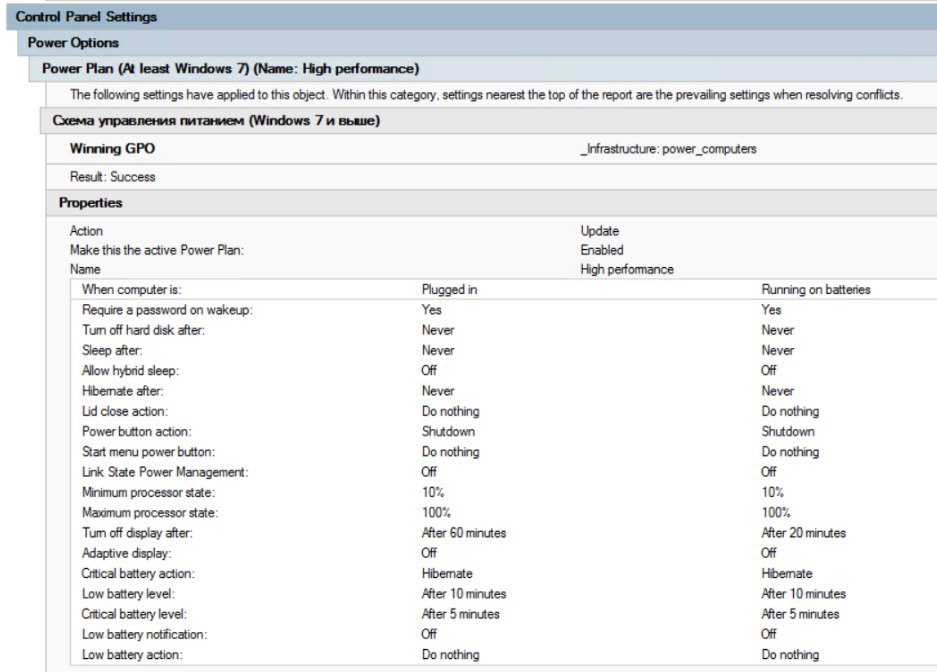Screen dimensions: 937x672
Task: Click plugged-in 10% minimum processor value
Action: point(433,493)
